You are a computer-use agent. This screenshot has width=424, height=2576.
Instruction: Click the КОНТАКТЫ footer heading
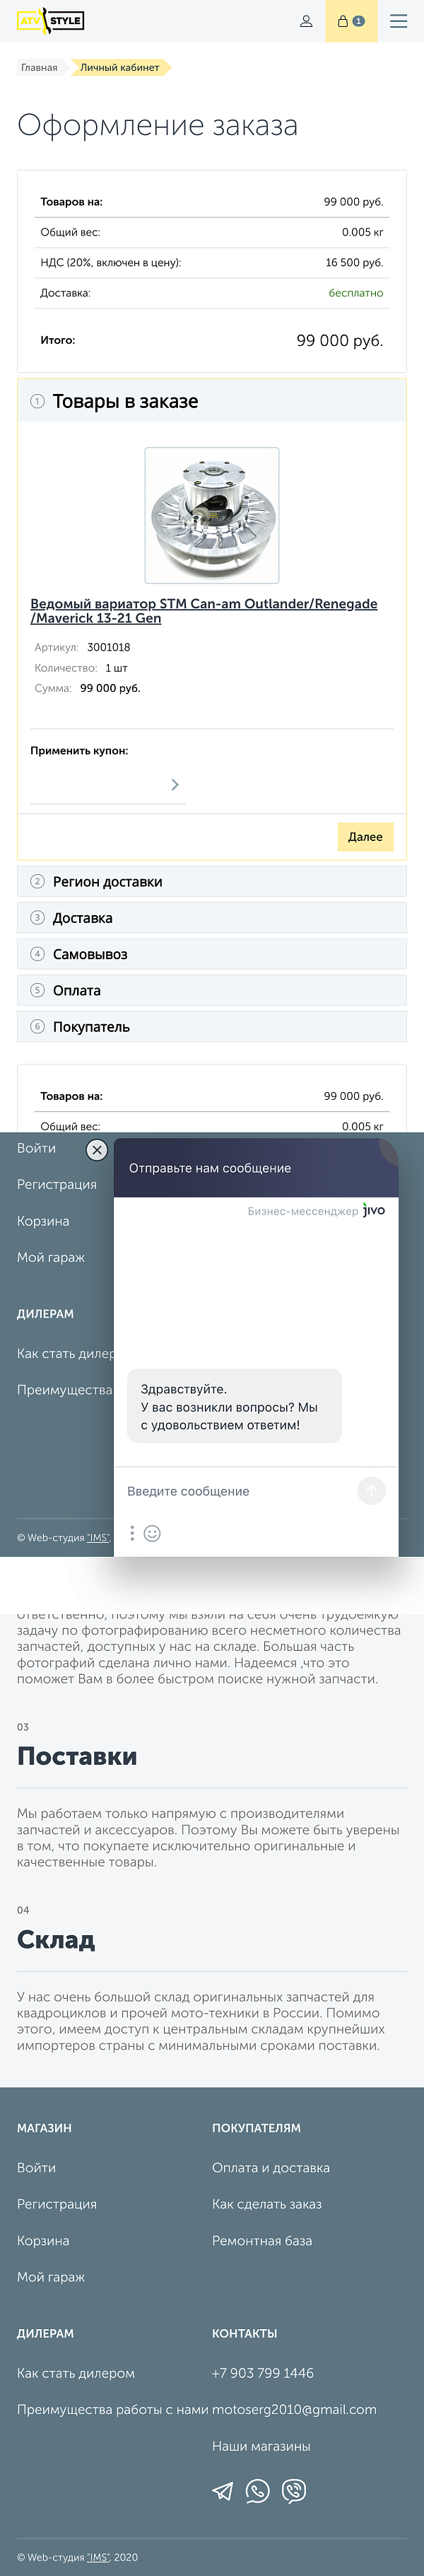coord(245,2333)
